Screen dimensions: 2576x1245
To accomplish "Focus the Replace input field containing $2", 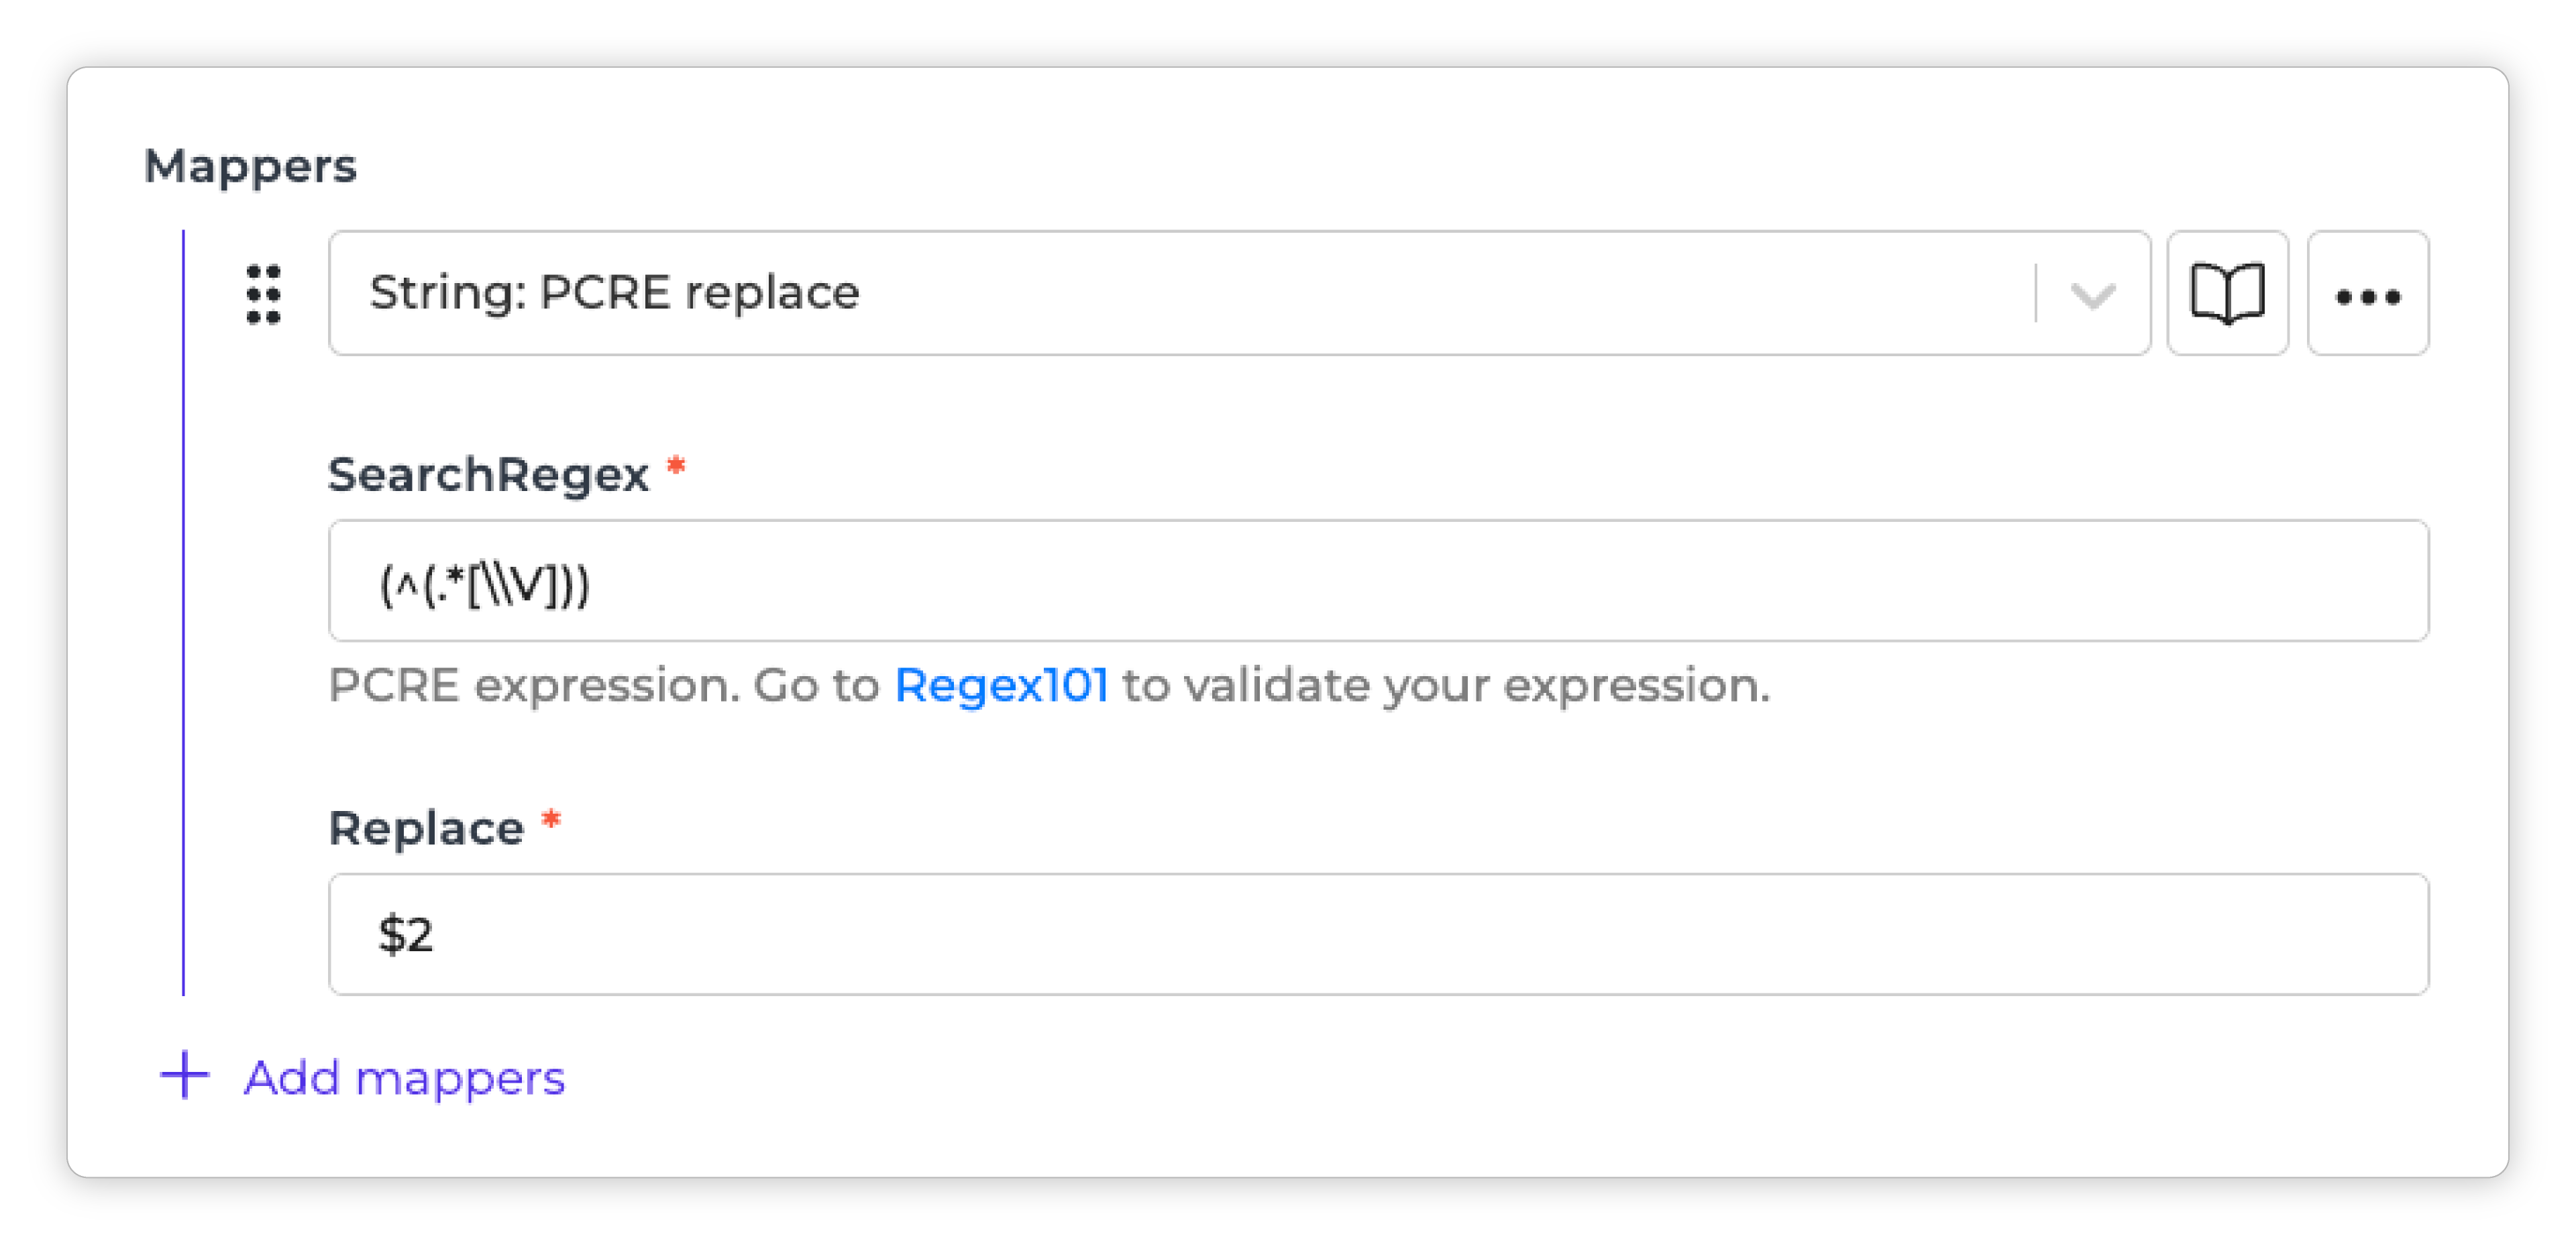I will 1378,934.
